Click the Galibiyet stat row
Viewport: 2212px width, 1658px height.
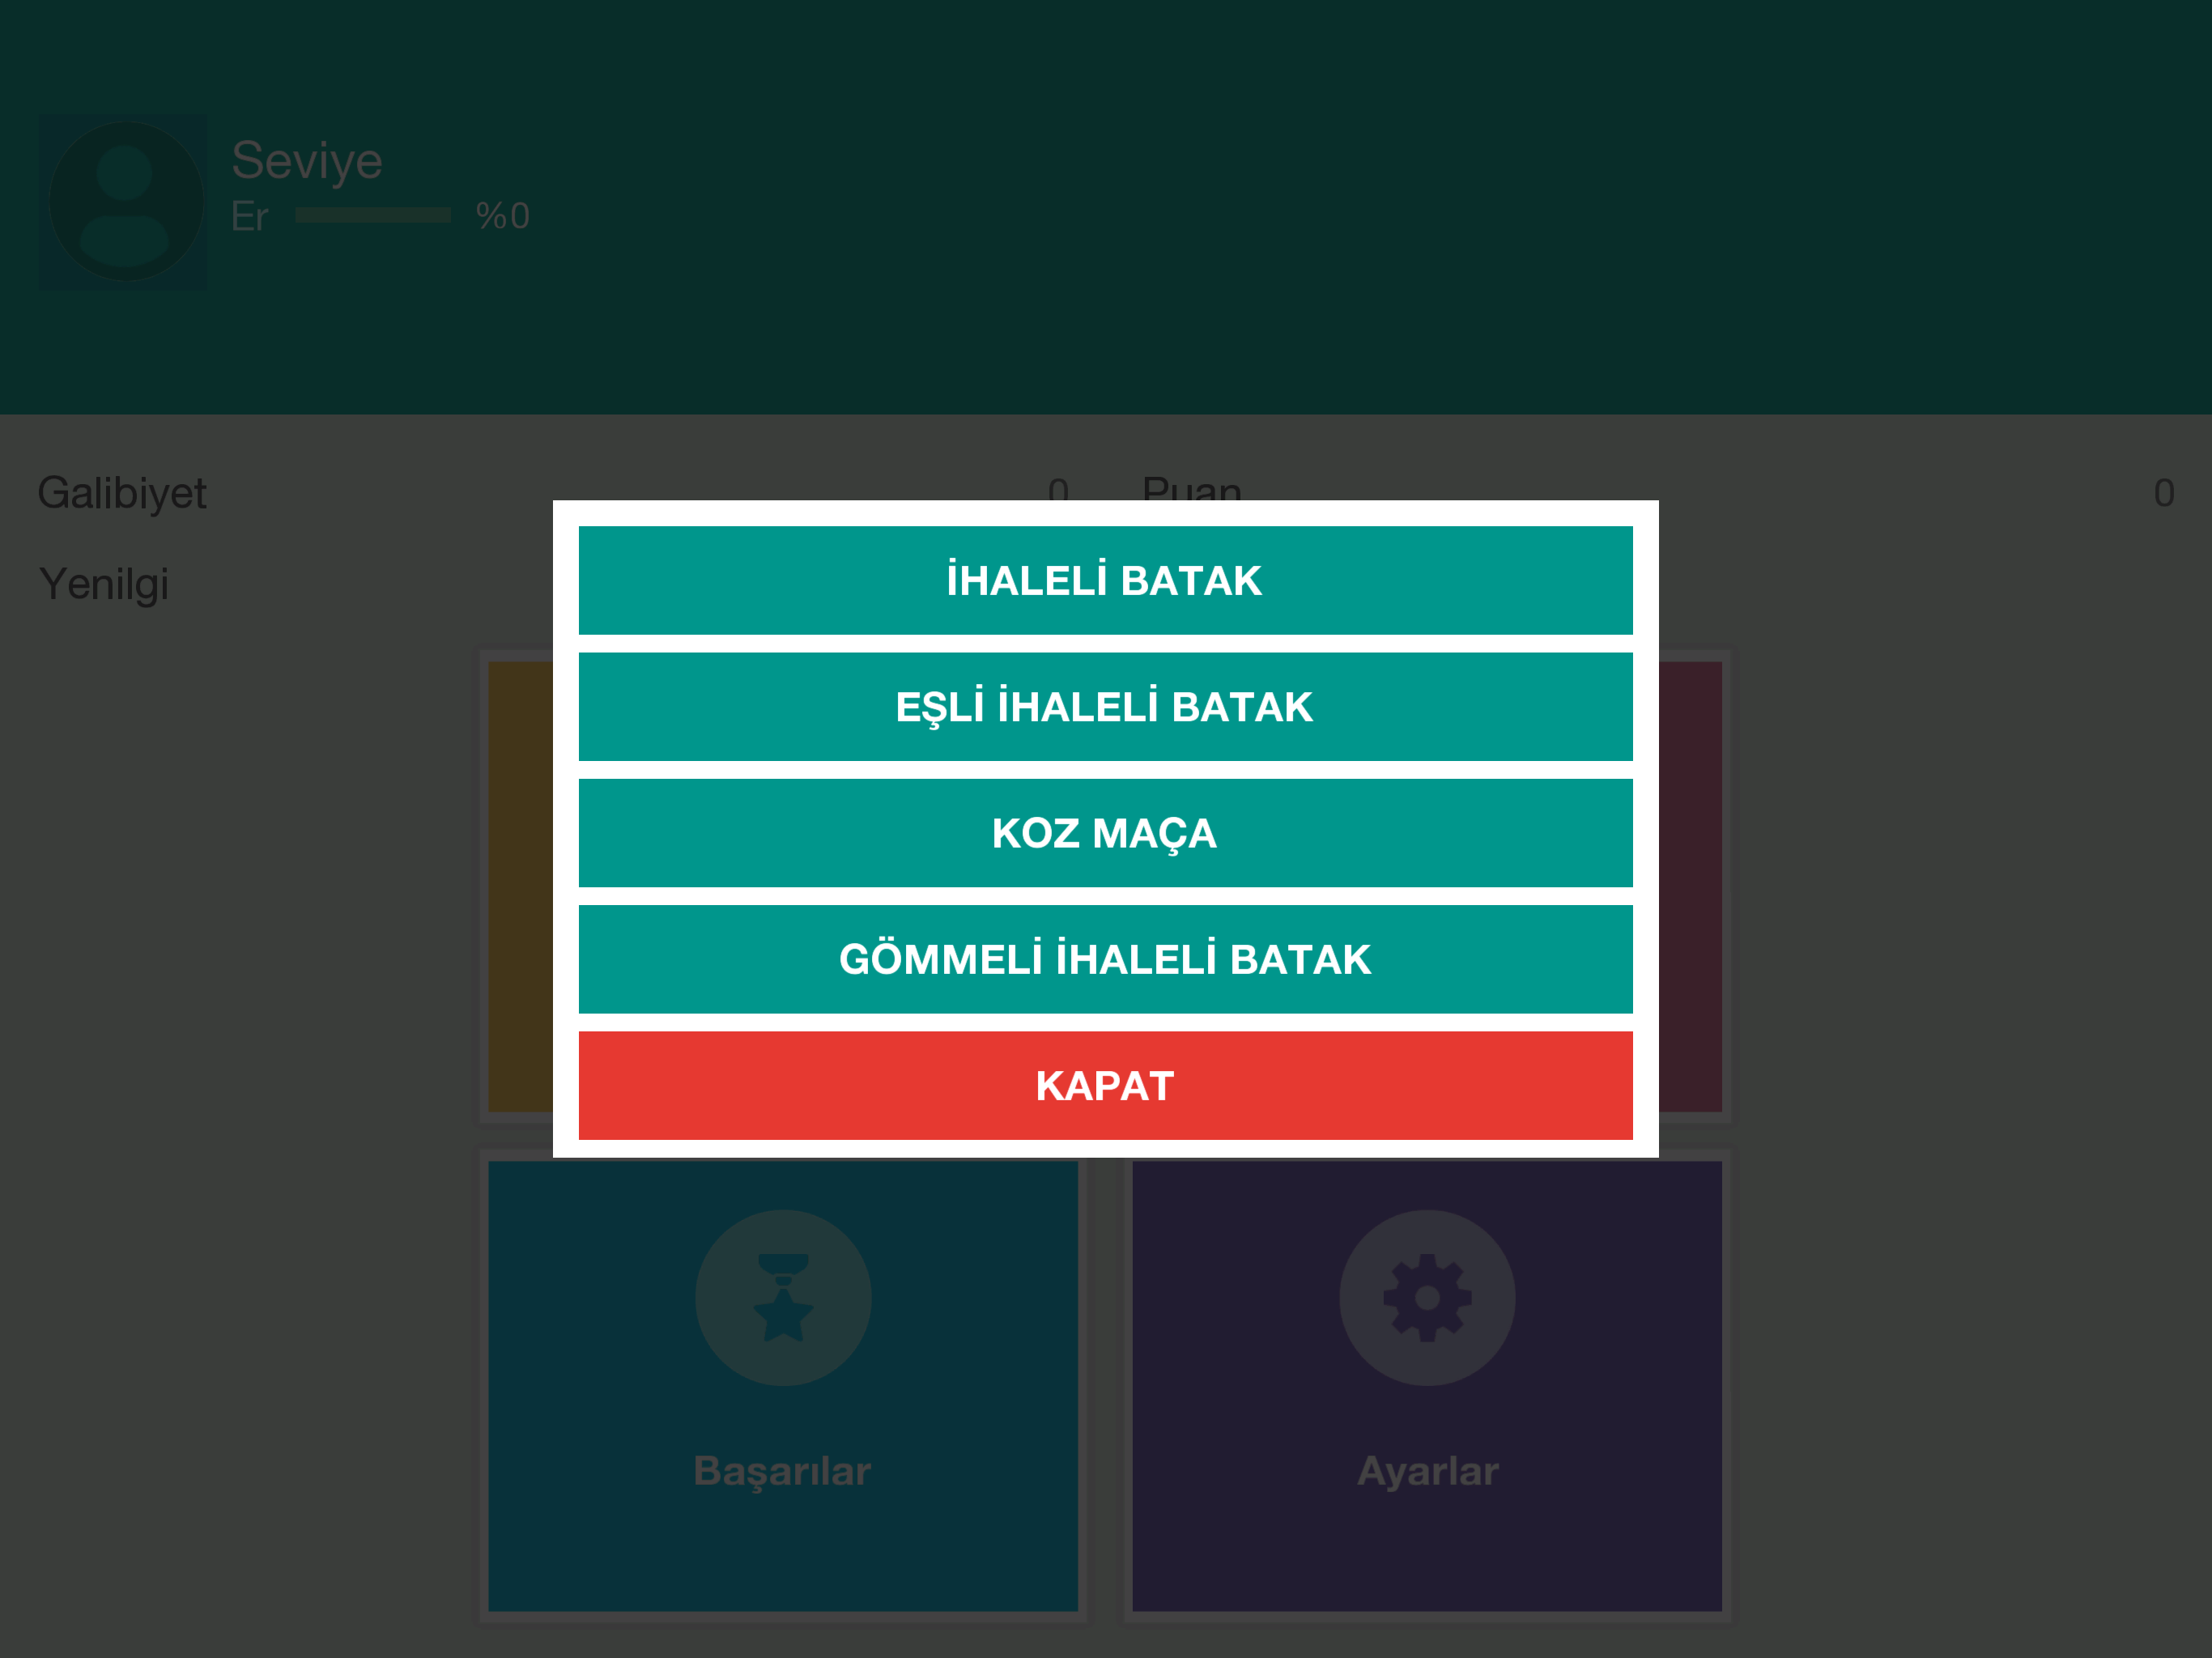pyautogui.click(x=122, y=493)
